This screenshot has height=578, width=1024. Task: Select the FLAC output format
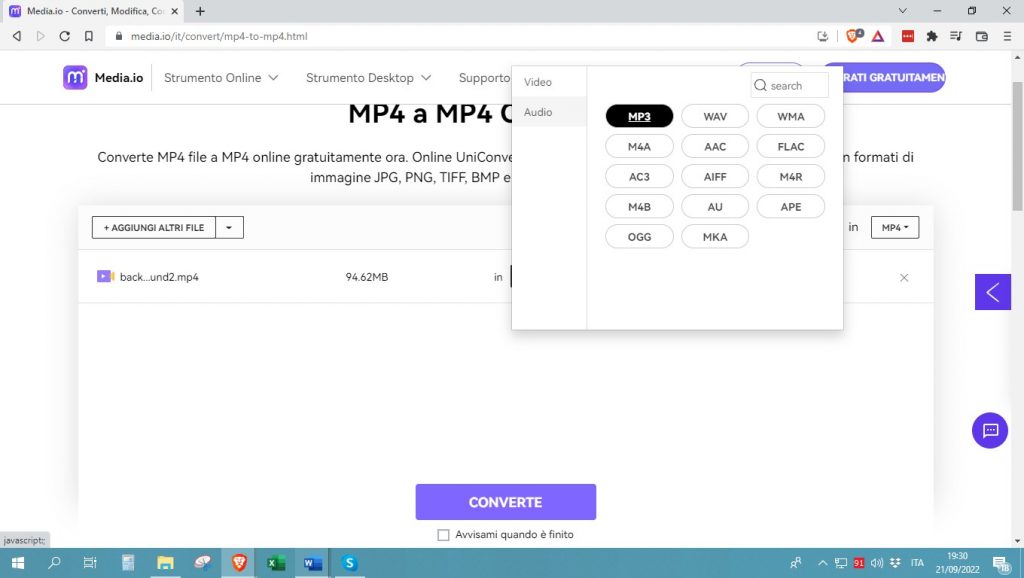click(790, 146)
